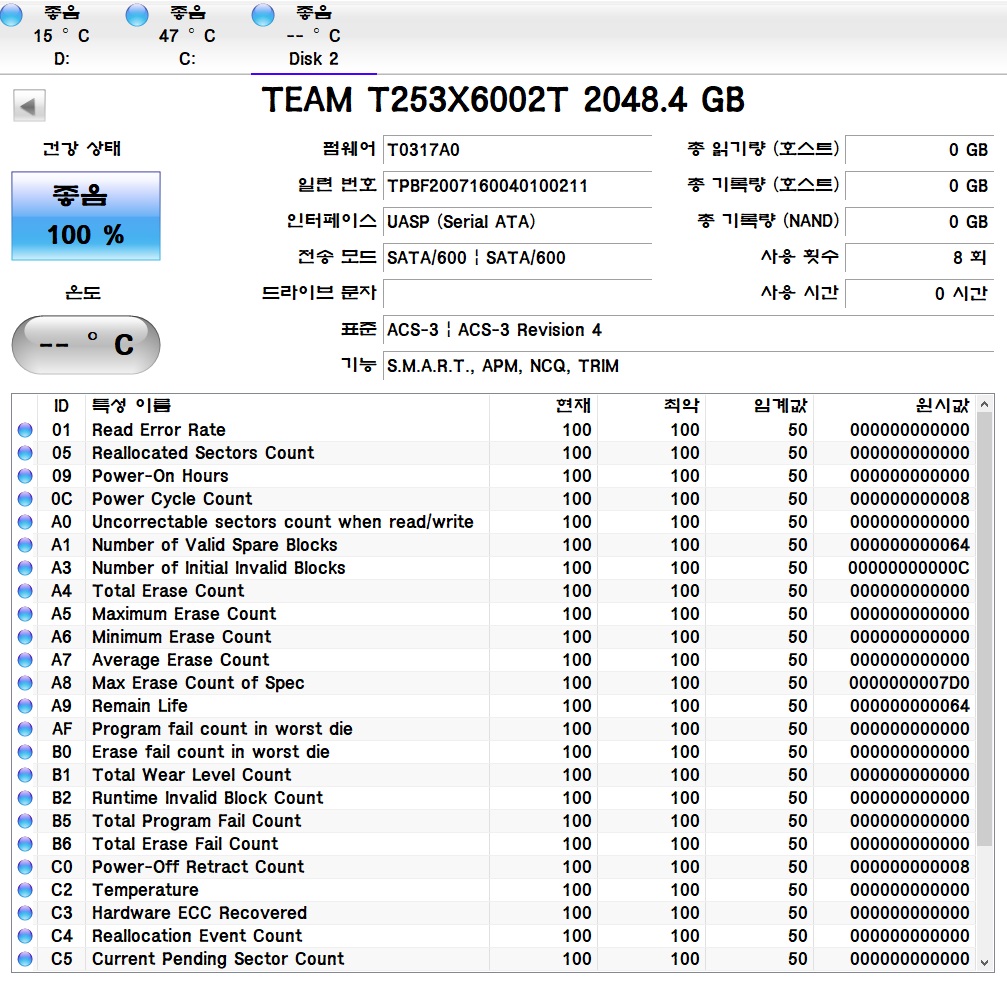Click the transfer mode field SATA/600 | SATA/600
This screenshot has width=1007, height=985.
point(518,258)
